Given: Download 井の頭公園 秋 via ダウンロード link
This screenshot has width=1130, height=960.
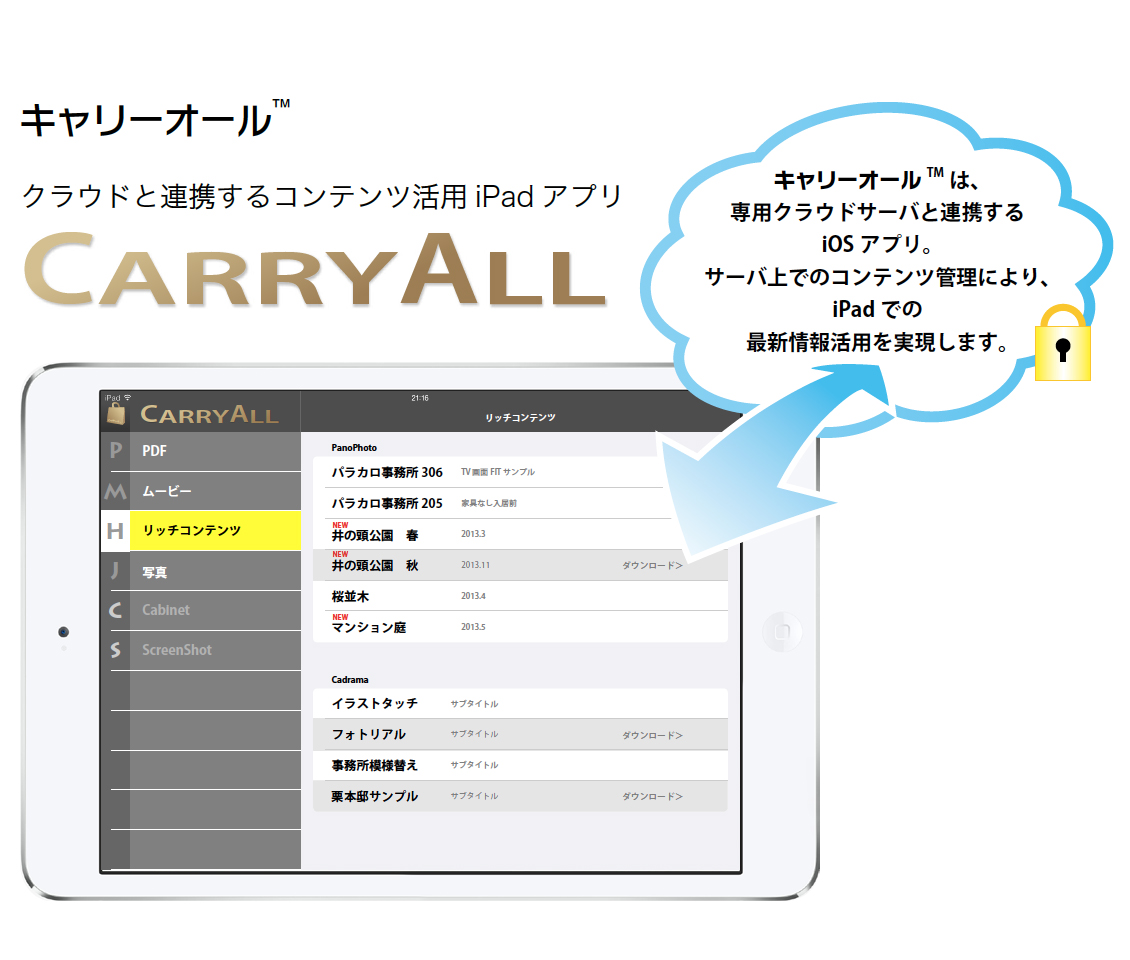Looking at the screenshot, I should click(x=652, y=566).
